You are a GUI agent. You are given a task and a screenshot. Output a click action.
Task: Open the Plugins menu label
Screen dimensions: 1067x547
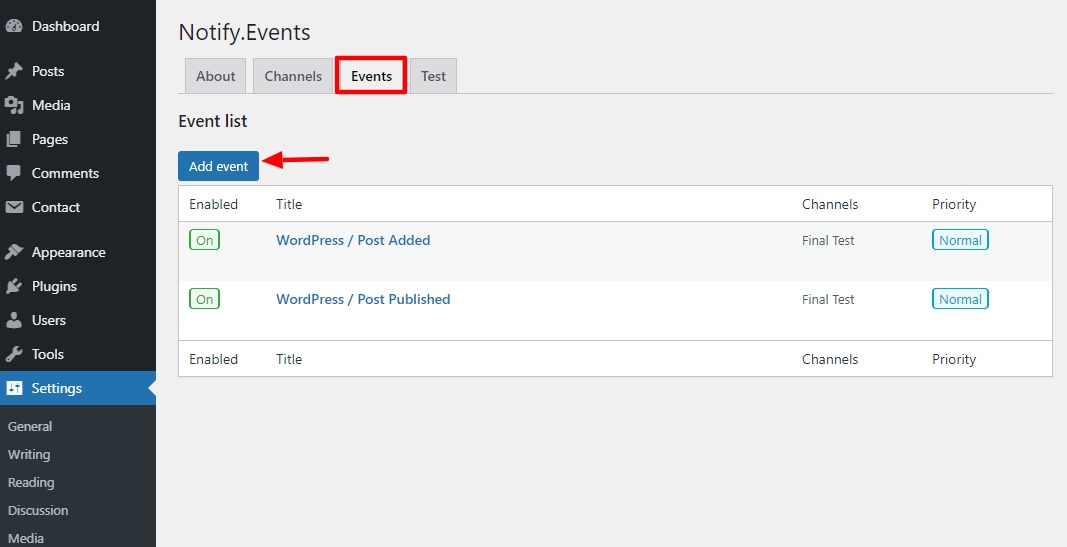tap(54, 286)
